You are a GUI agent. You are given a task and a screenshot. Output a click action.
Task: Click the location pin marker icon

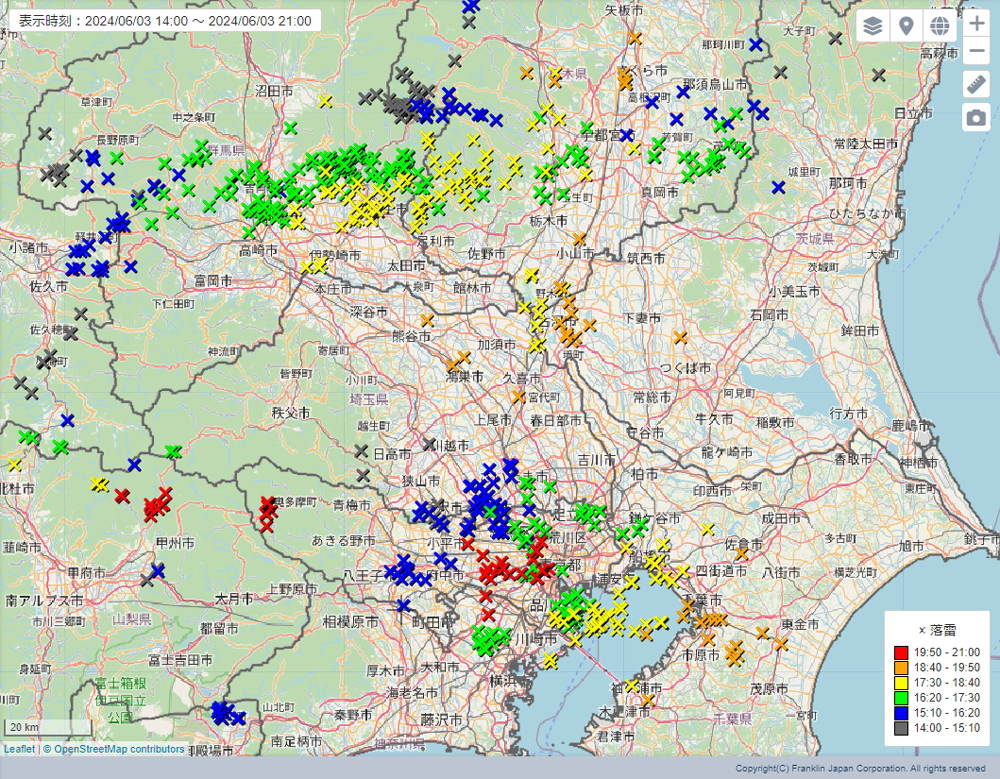906,26
